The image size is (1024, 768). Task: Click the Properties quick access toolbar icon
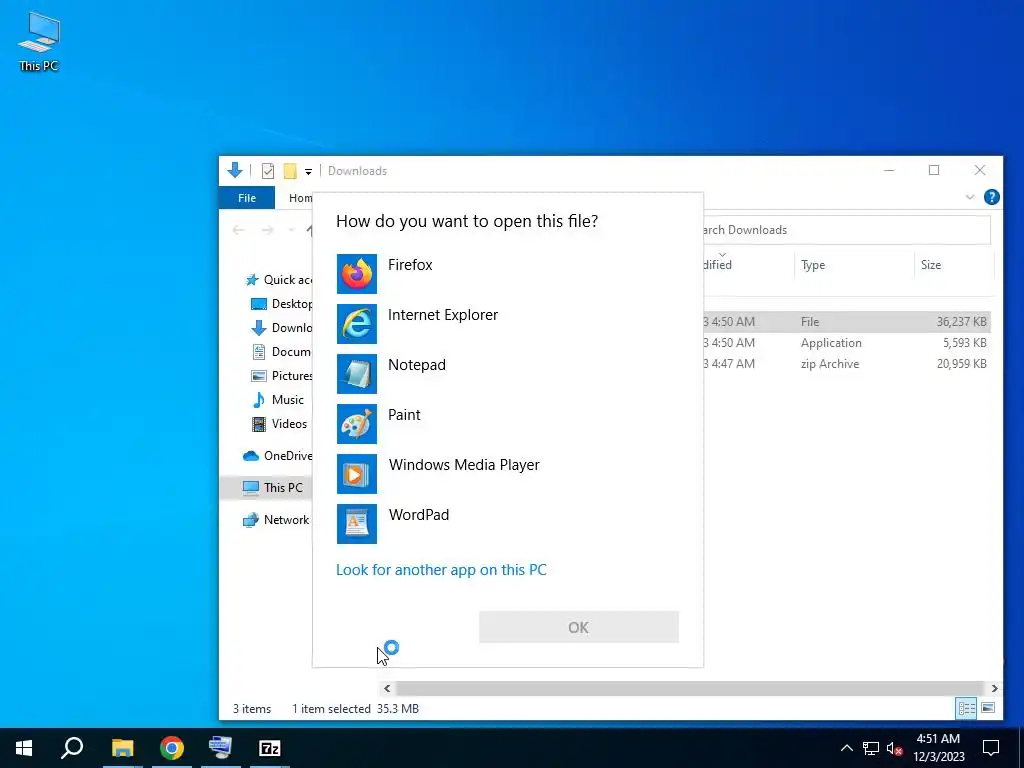click(x=268, y=171)
